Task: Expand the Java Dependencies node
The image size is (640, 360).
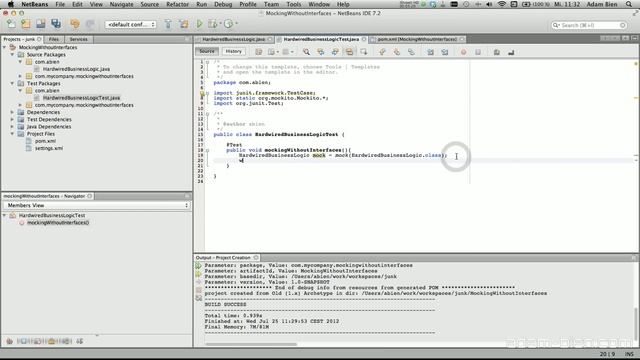Action: 12,127
